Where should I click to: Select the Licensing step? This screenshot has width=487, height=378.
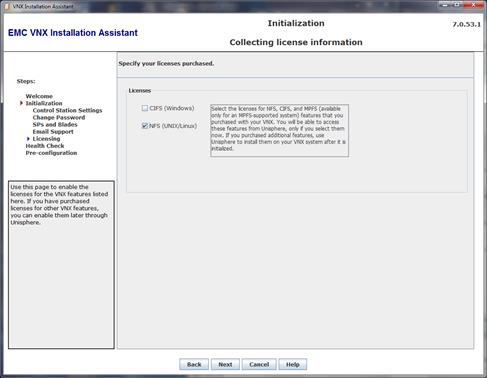point(46,138)
